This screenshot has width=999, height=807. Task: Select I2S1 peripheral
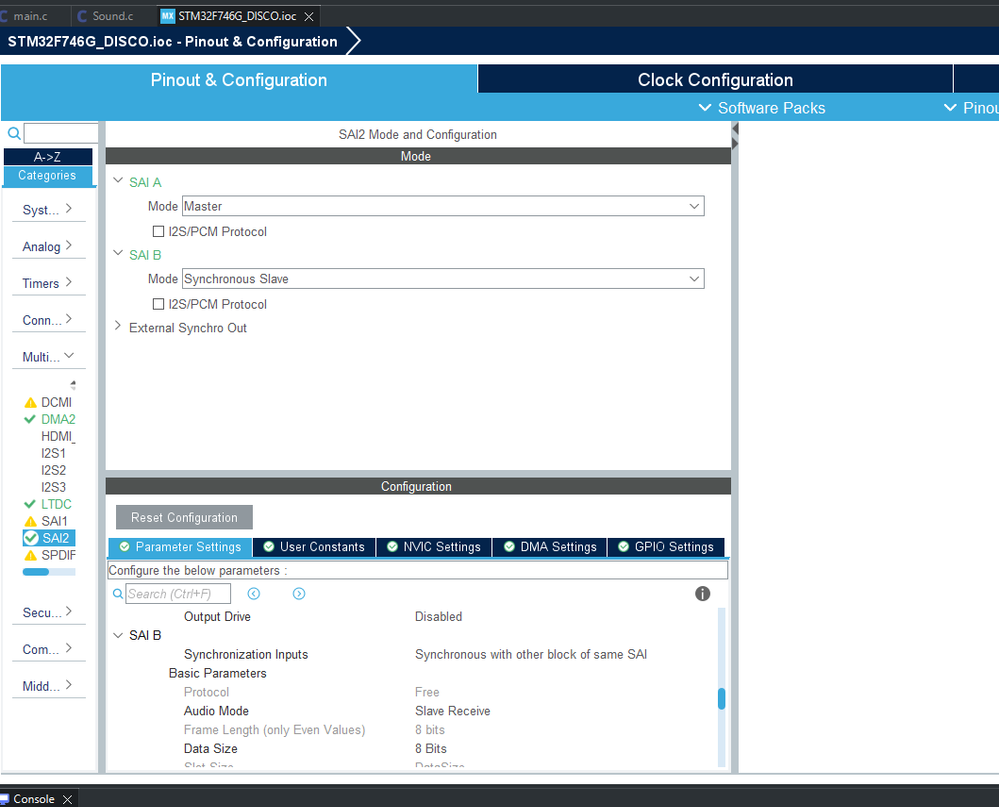pos(54,453)
